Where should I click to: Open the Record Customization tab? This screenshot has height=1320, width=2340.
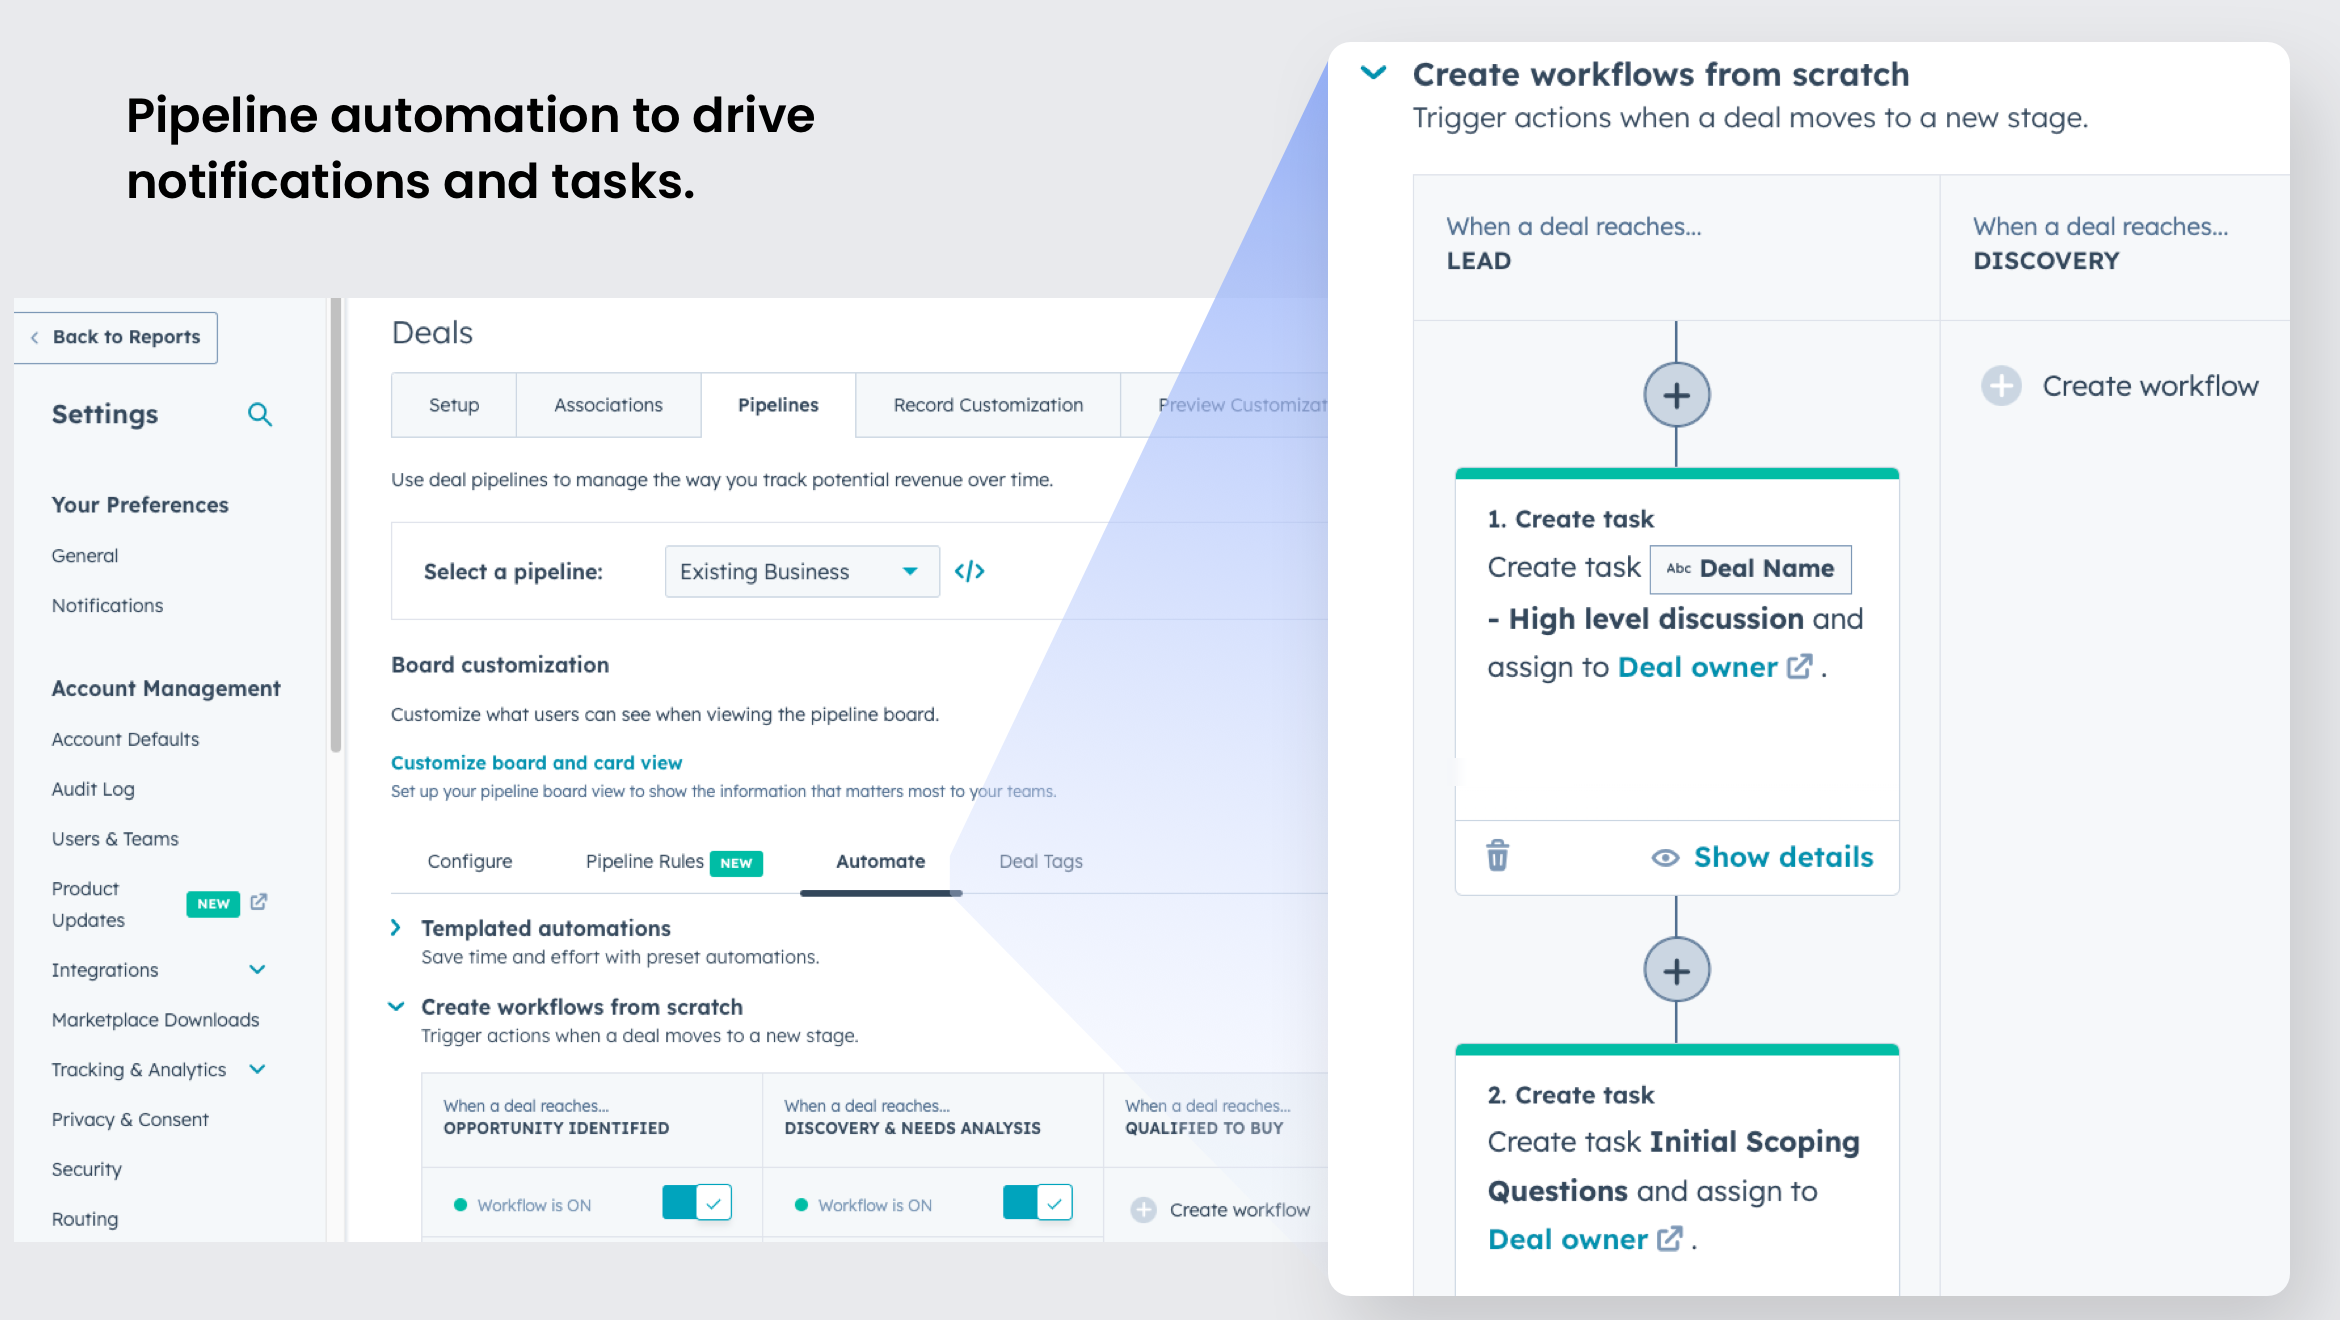coord(988,405)
